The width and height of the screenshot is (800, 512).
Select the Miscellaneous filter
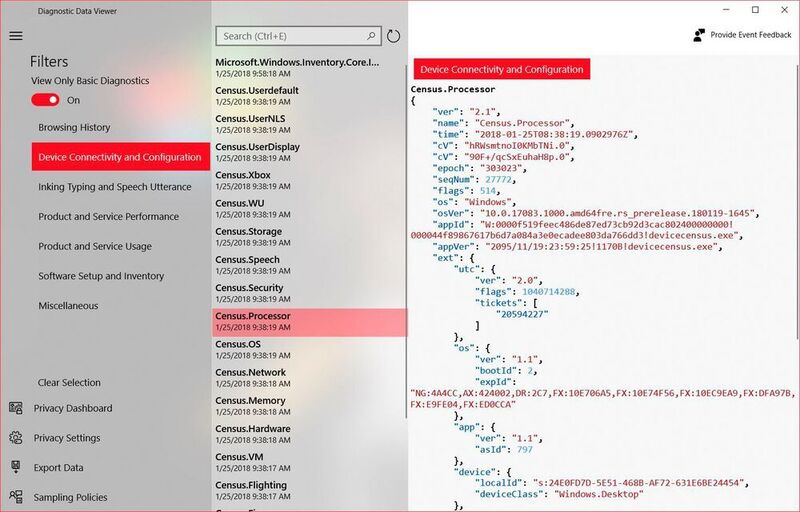point(68,306)
